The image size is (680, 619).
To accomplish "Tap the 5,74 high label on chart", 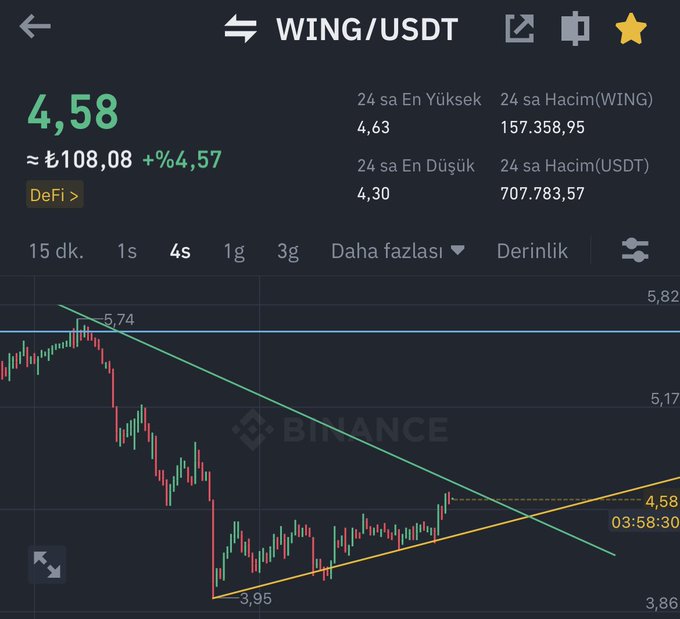I will 119,320.
